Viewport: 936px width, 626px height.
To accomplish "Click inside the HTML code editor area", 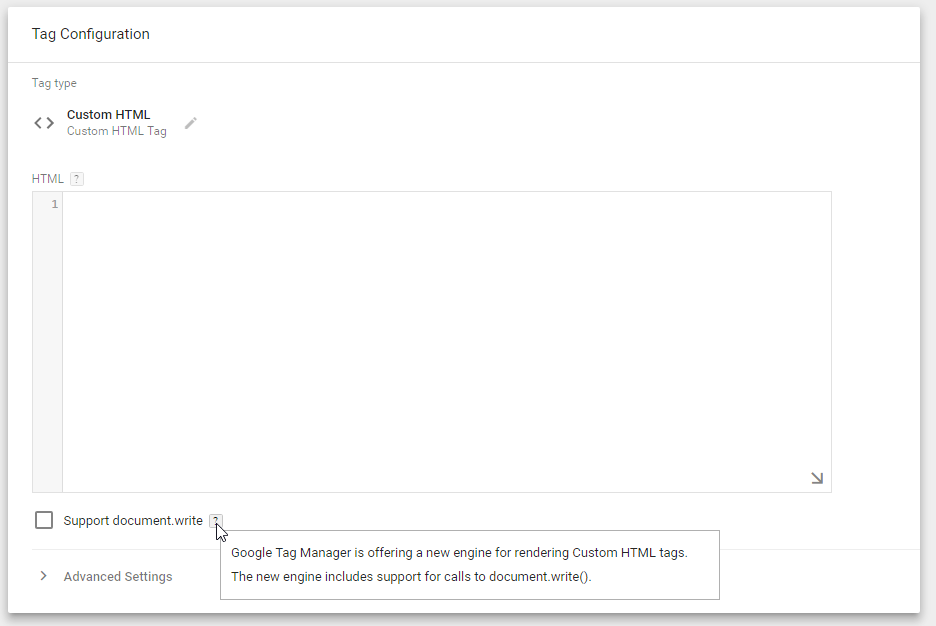I will coord(446,340).
